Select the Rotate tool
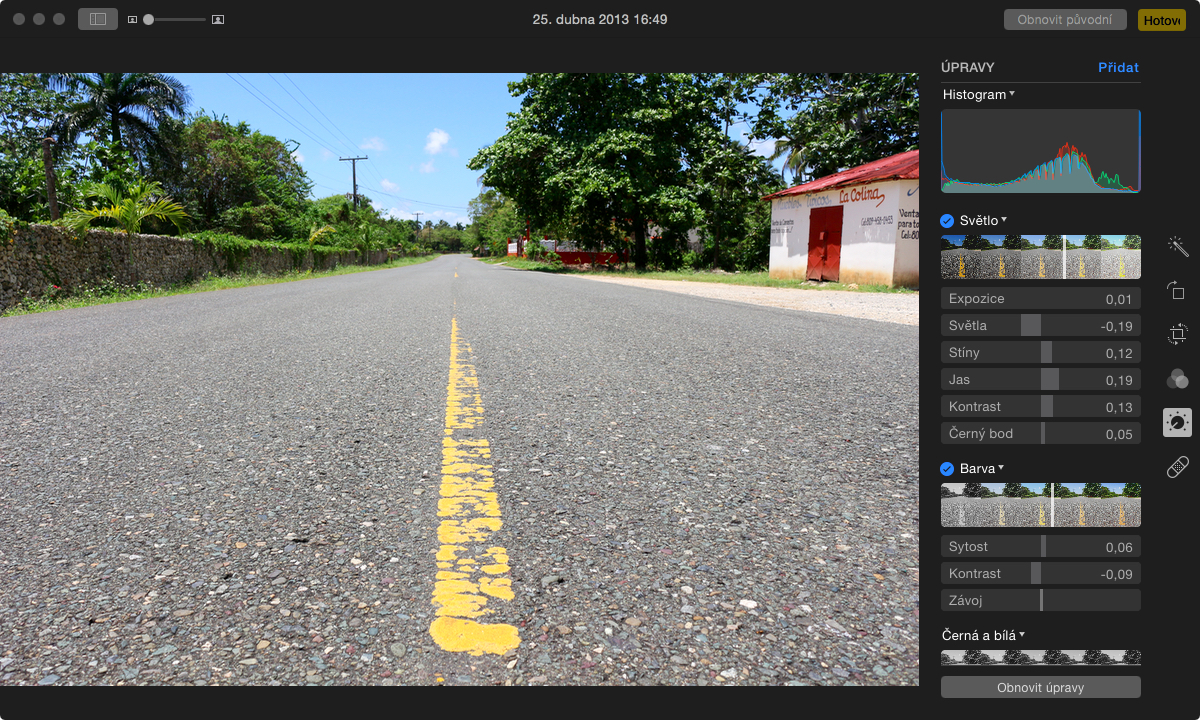Screen dimensions: 1200x720 click(x=1177, y=290)
